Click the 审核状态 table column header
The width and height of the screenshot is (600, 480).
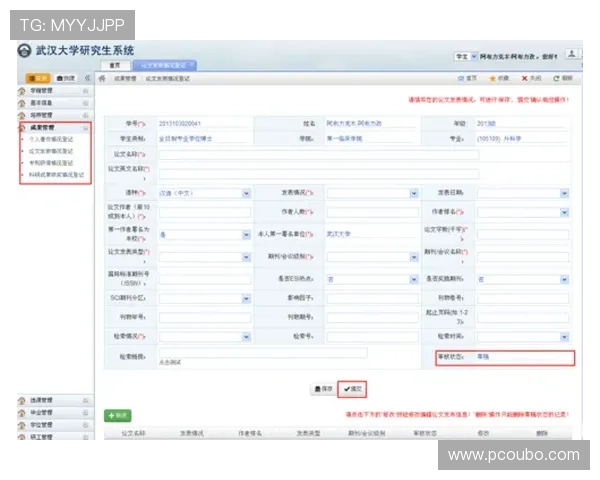[x=425, y=434]
